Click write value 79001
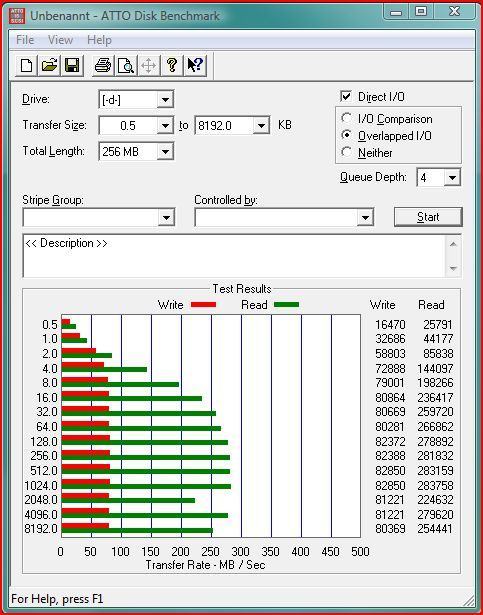This screenshot has height=615, width=483. pyautogui.click(x=390, y=383)
